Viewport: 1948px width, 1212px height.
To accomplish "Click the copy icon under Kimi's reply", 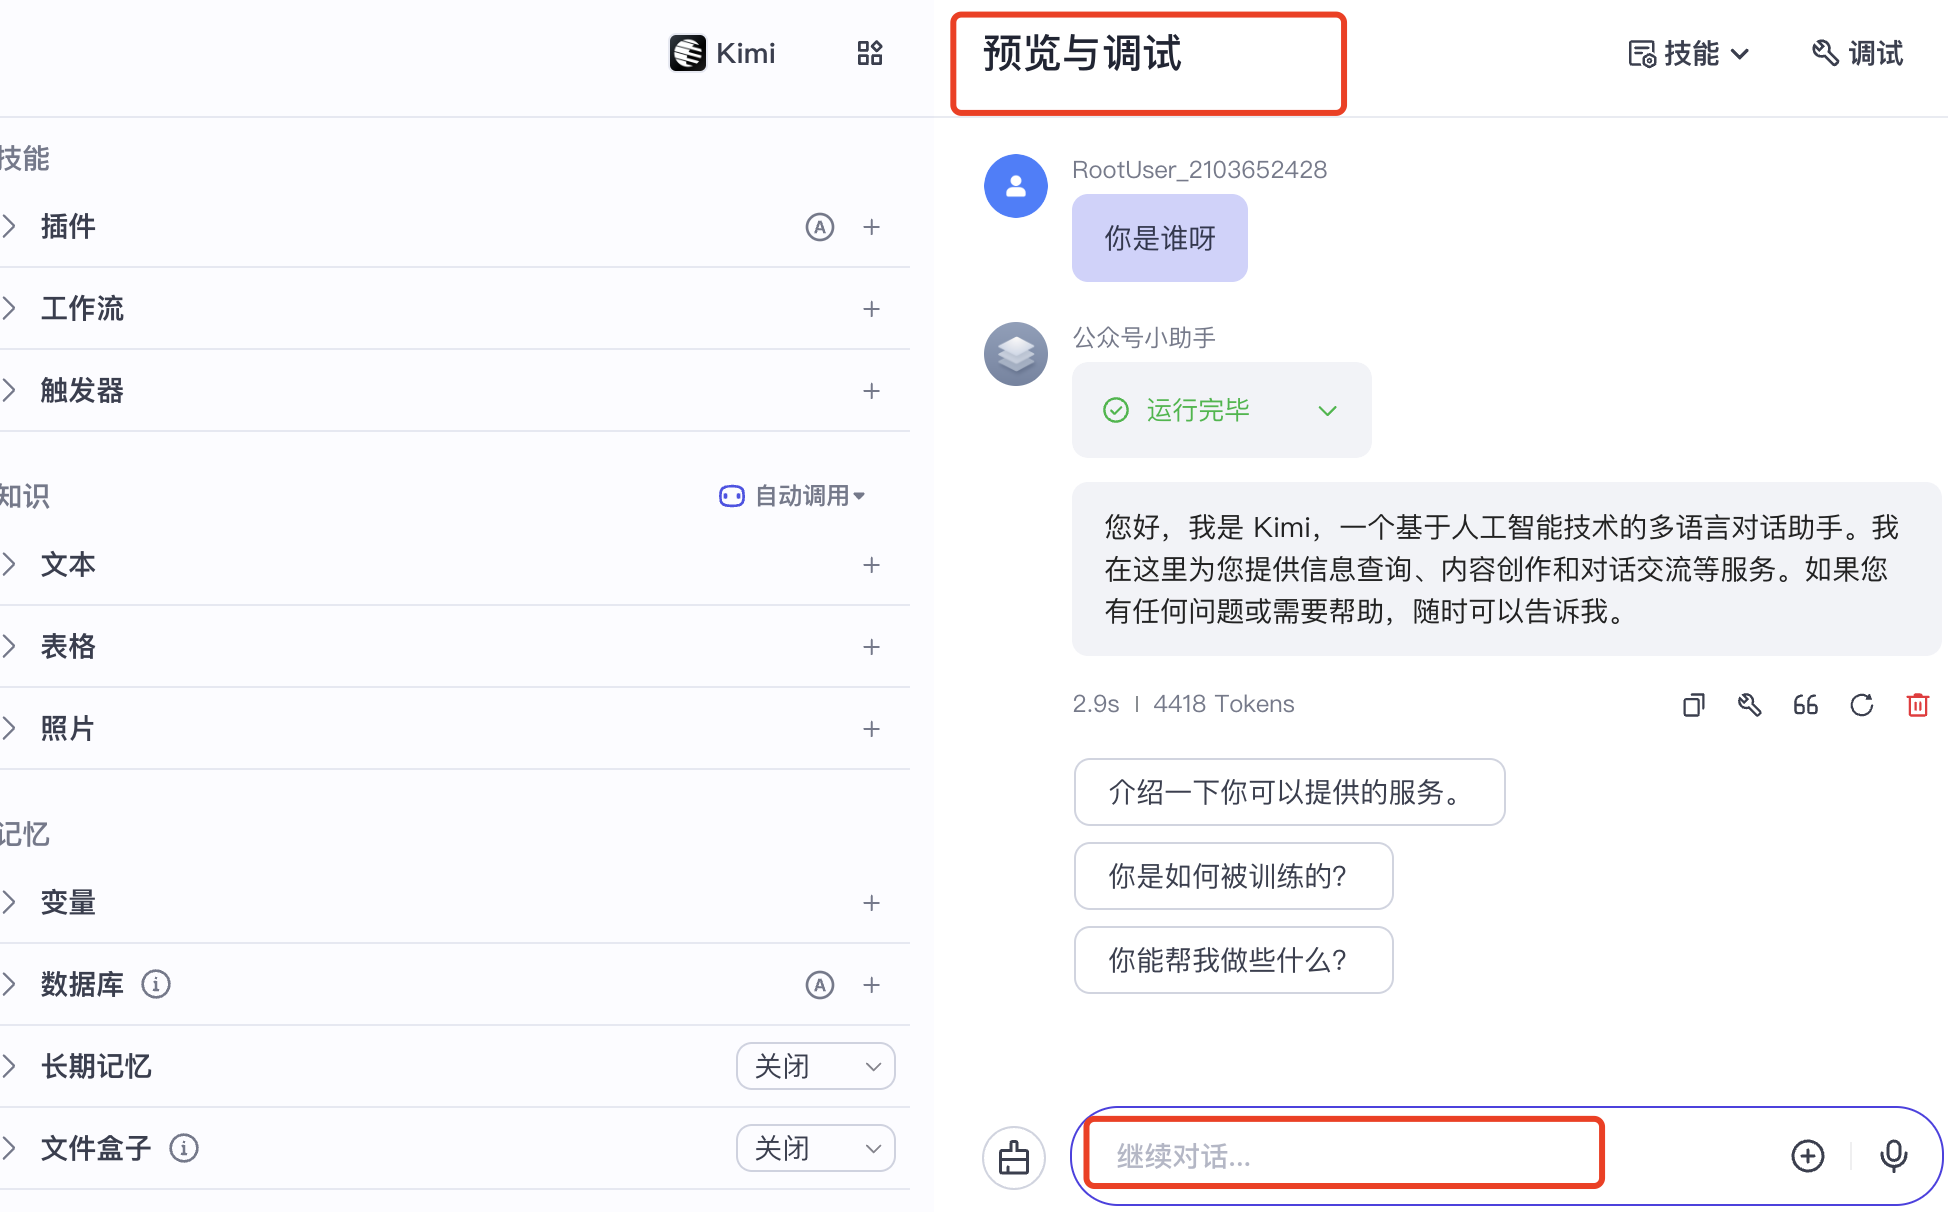I will pos(1693,705).
